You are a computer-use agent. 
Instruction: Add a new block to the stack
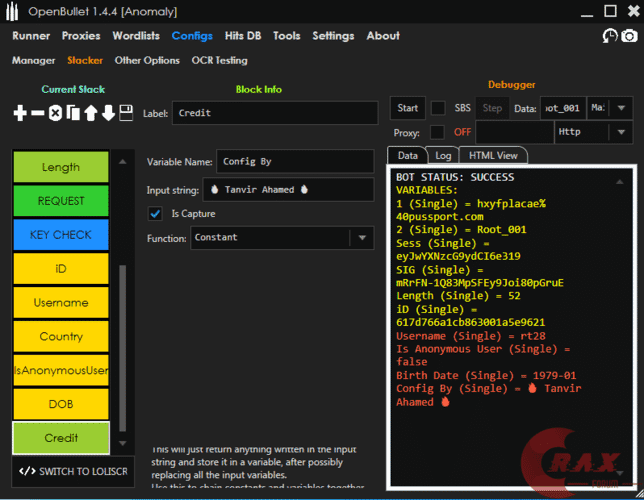coord(20,114)
